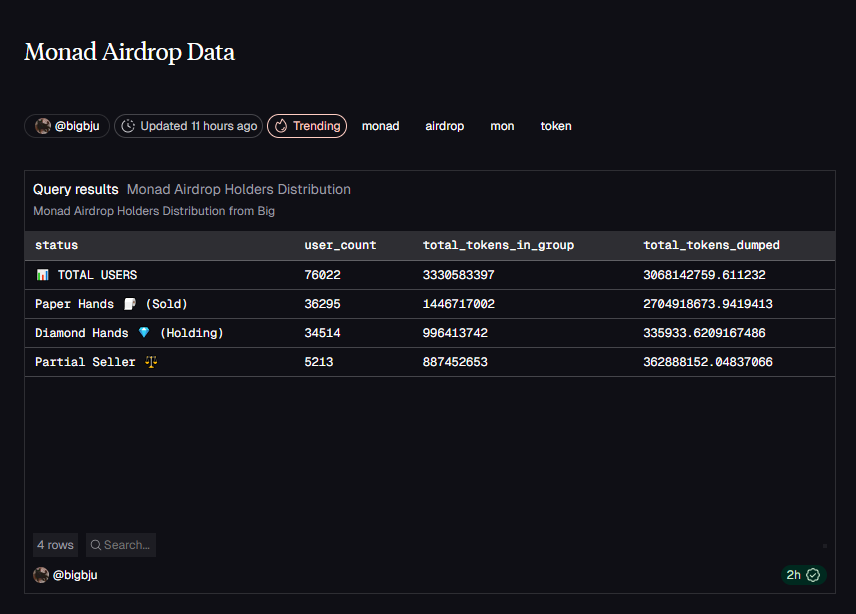Click the scales emoji in Partial Seller row
The width and height of the screenshot is (856, 614).
151,362
